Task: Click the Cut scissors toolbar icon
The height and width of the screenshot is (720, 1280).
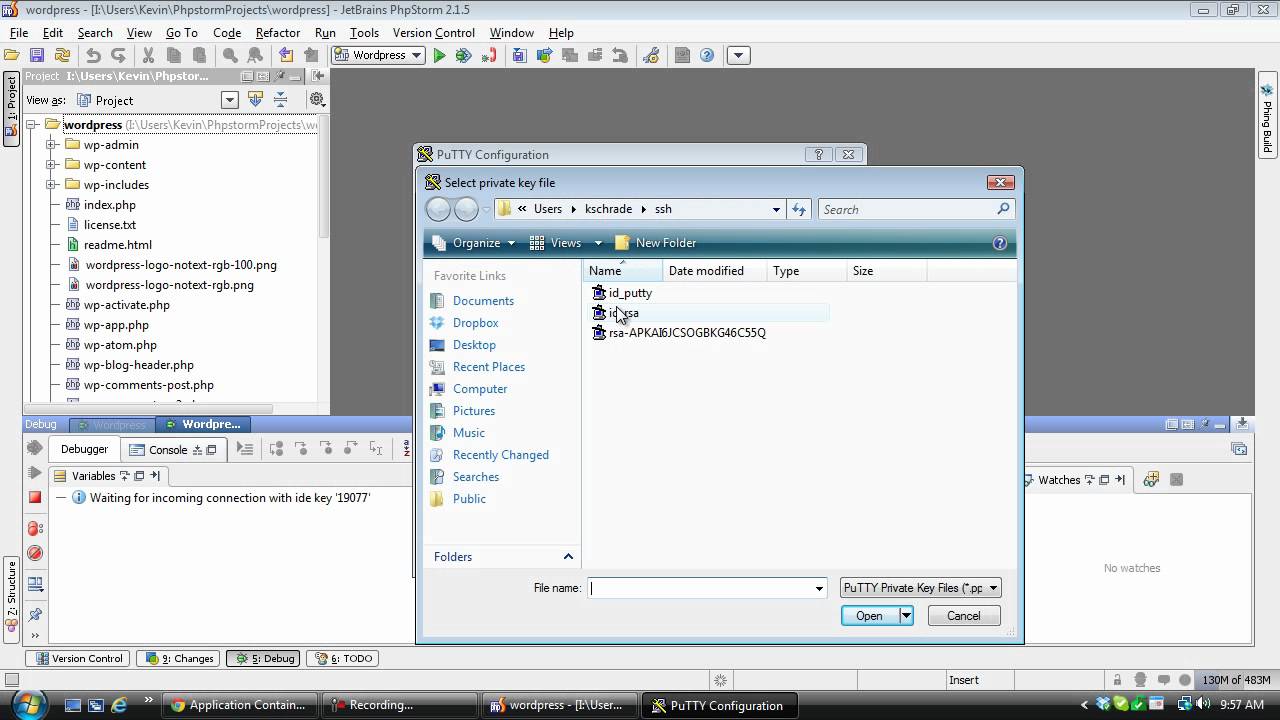Action: [148, 55]
